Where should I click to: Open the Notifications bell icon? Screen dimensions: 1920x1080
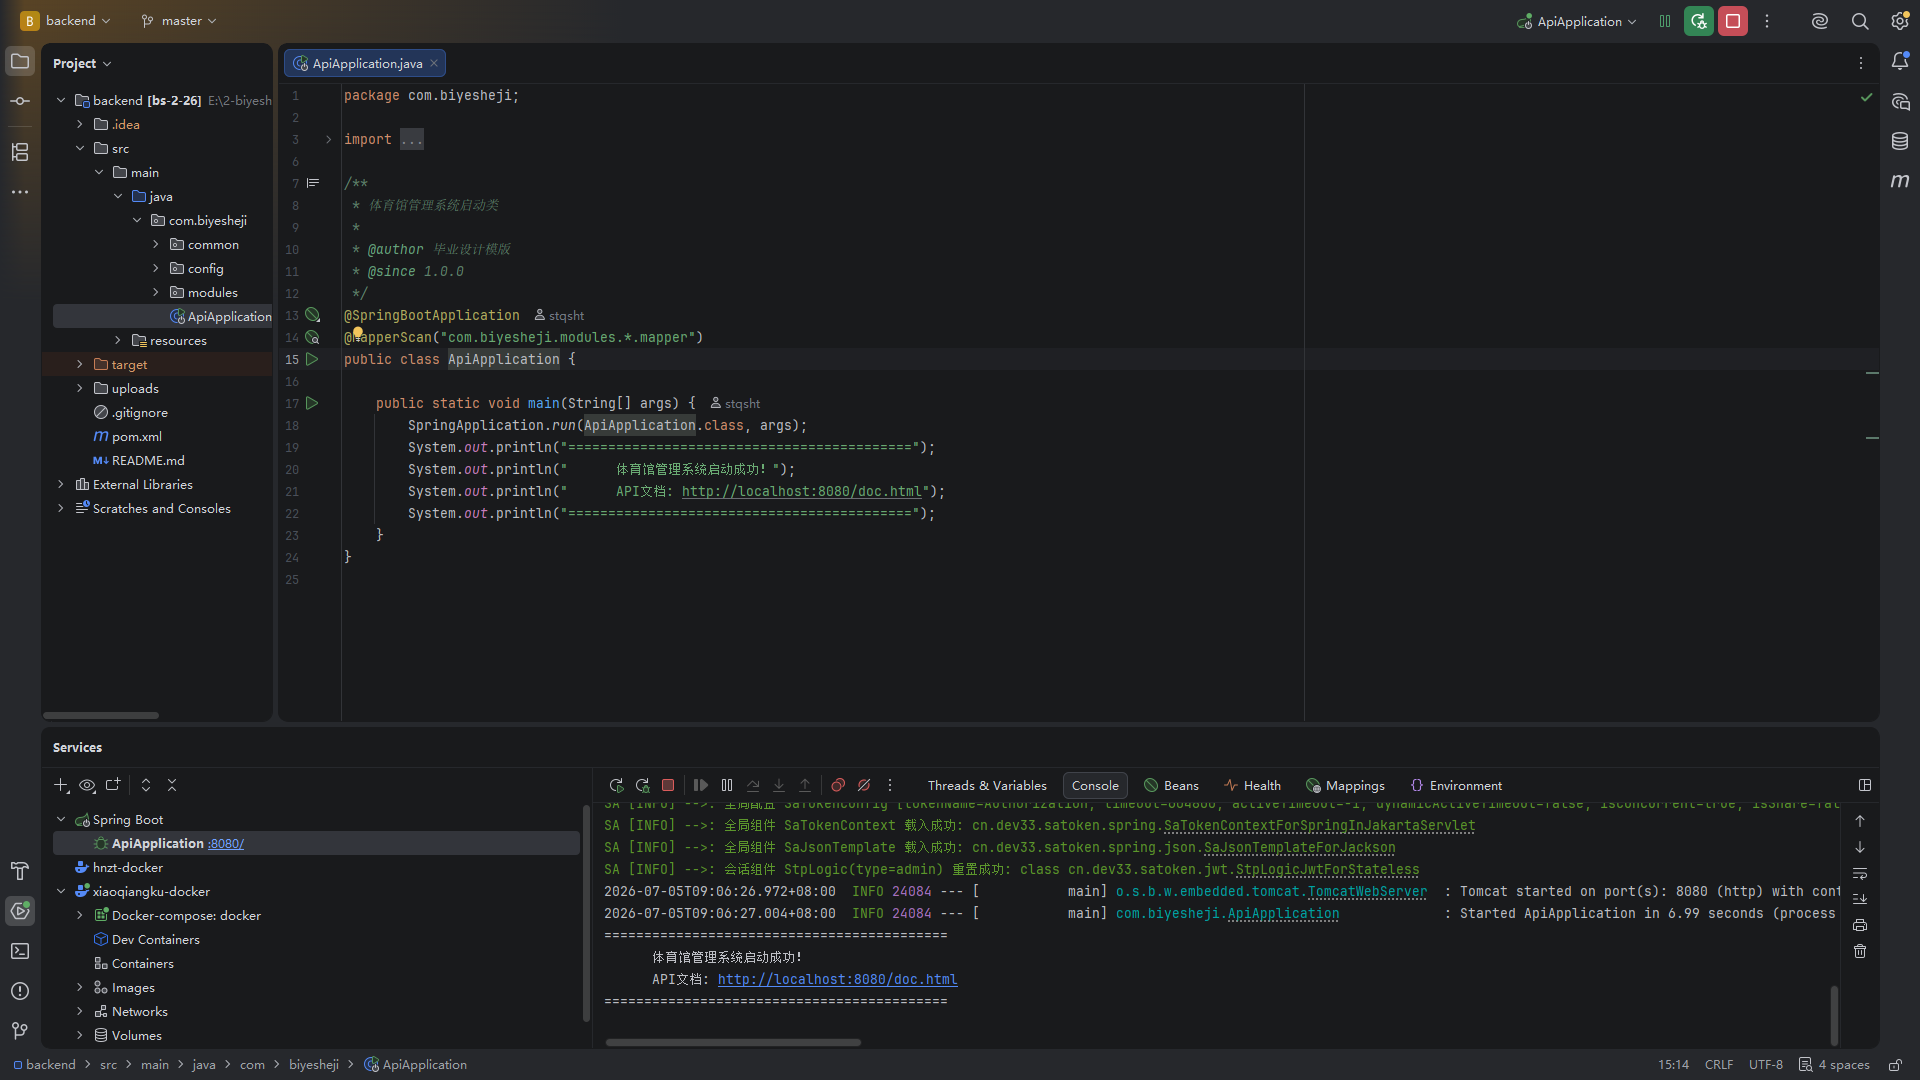1899,61
